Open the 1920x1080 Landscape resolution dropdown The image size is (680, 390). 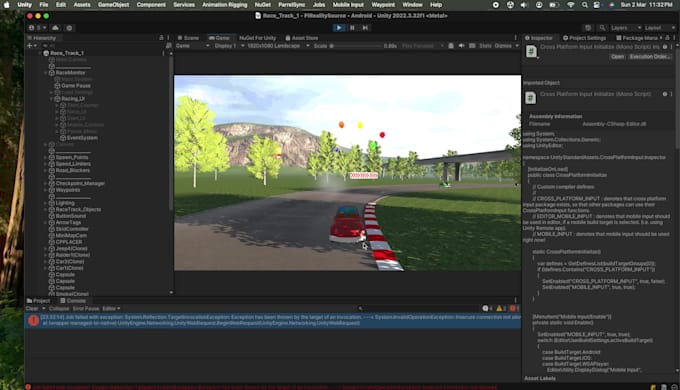tap(278, 46)
